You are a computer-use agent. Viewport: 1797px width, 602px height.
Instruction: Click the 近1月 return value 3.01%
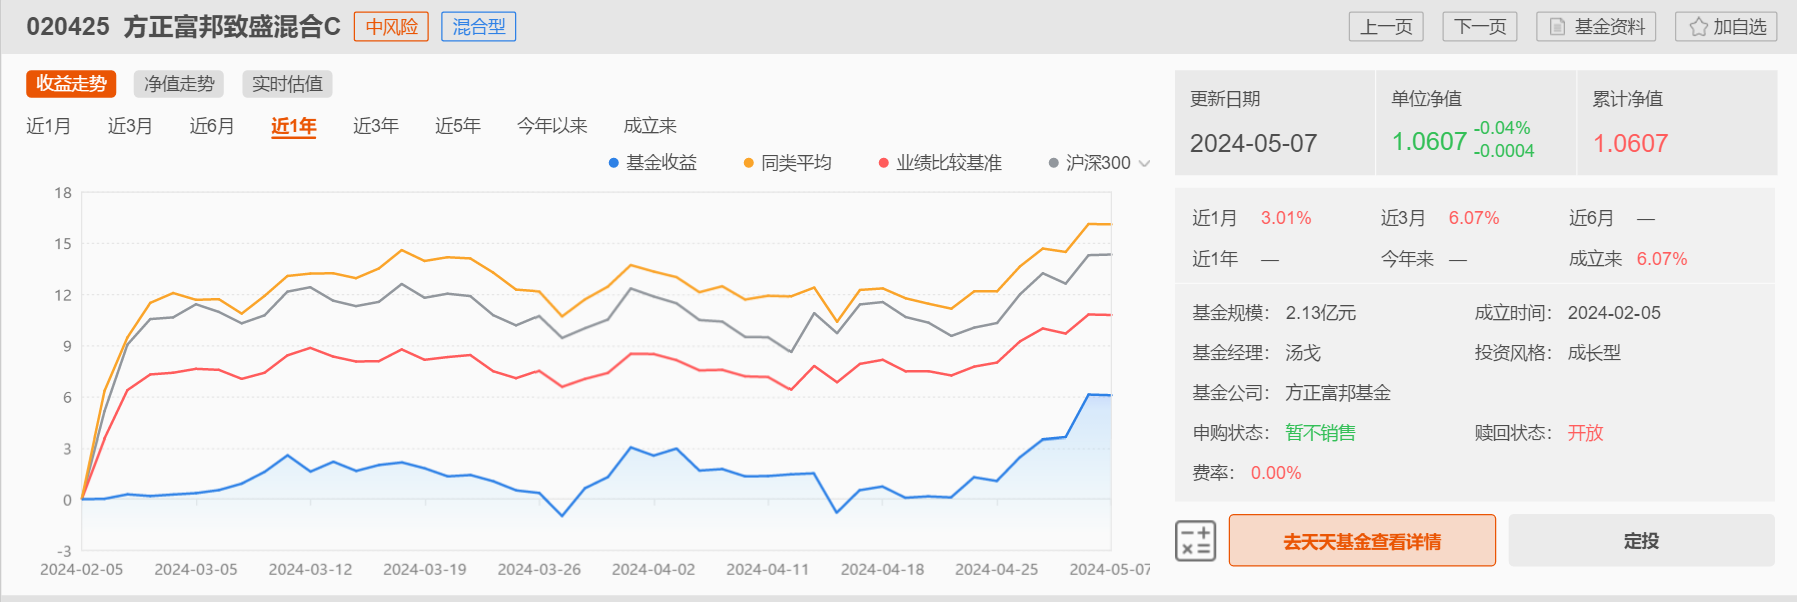click(1286, 218)
